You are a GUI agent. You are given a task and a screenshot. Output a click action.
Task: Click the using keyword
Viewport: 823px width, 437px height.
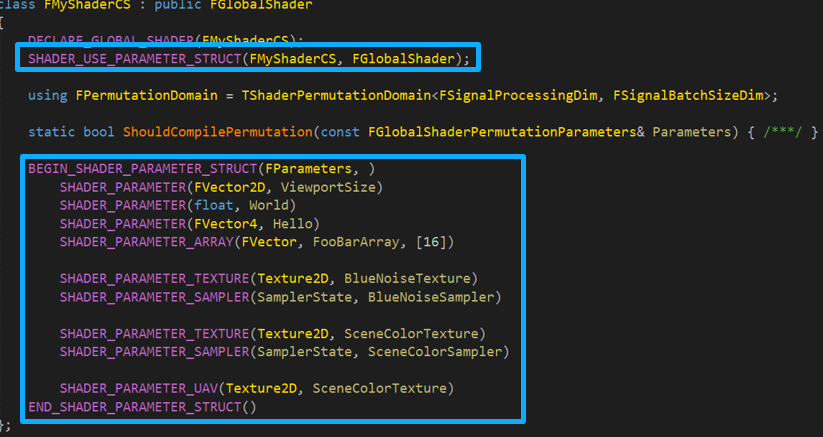pyautogui.click(x=48, y=95)
